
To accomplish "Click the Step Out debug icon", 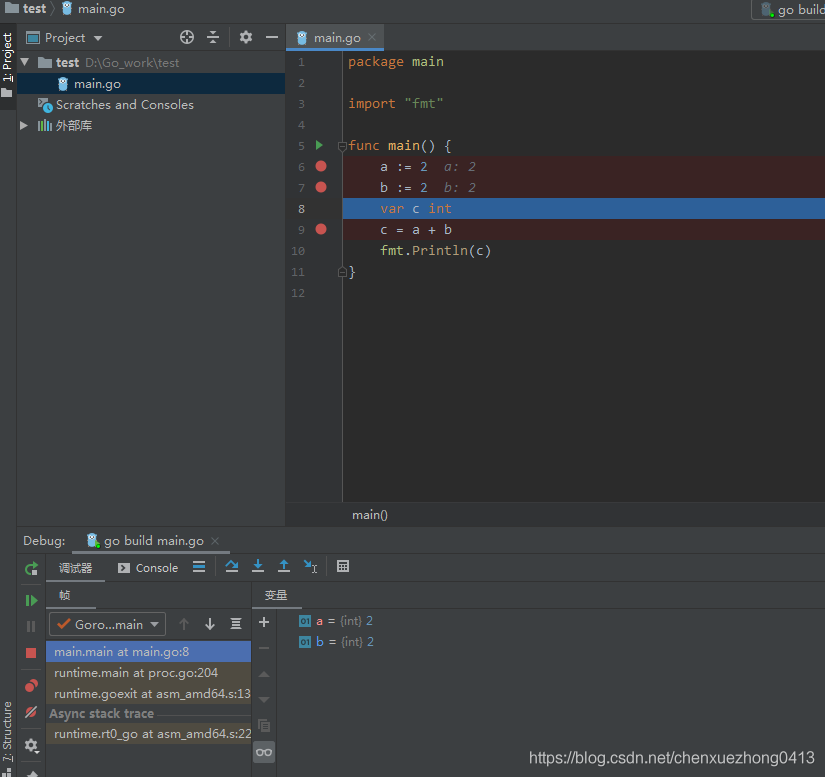I will click(x=284, y=566).
